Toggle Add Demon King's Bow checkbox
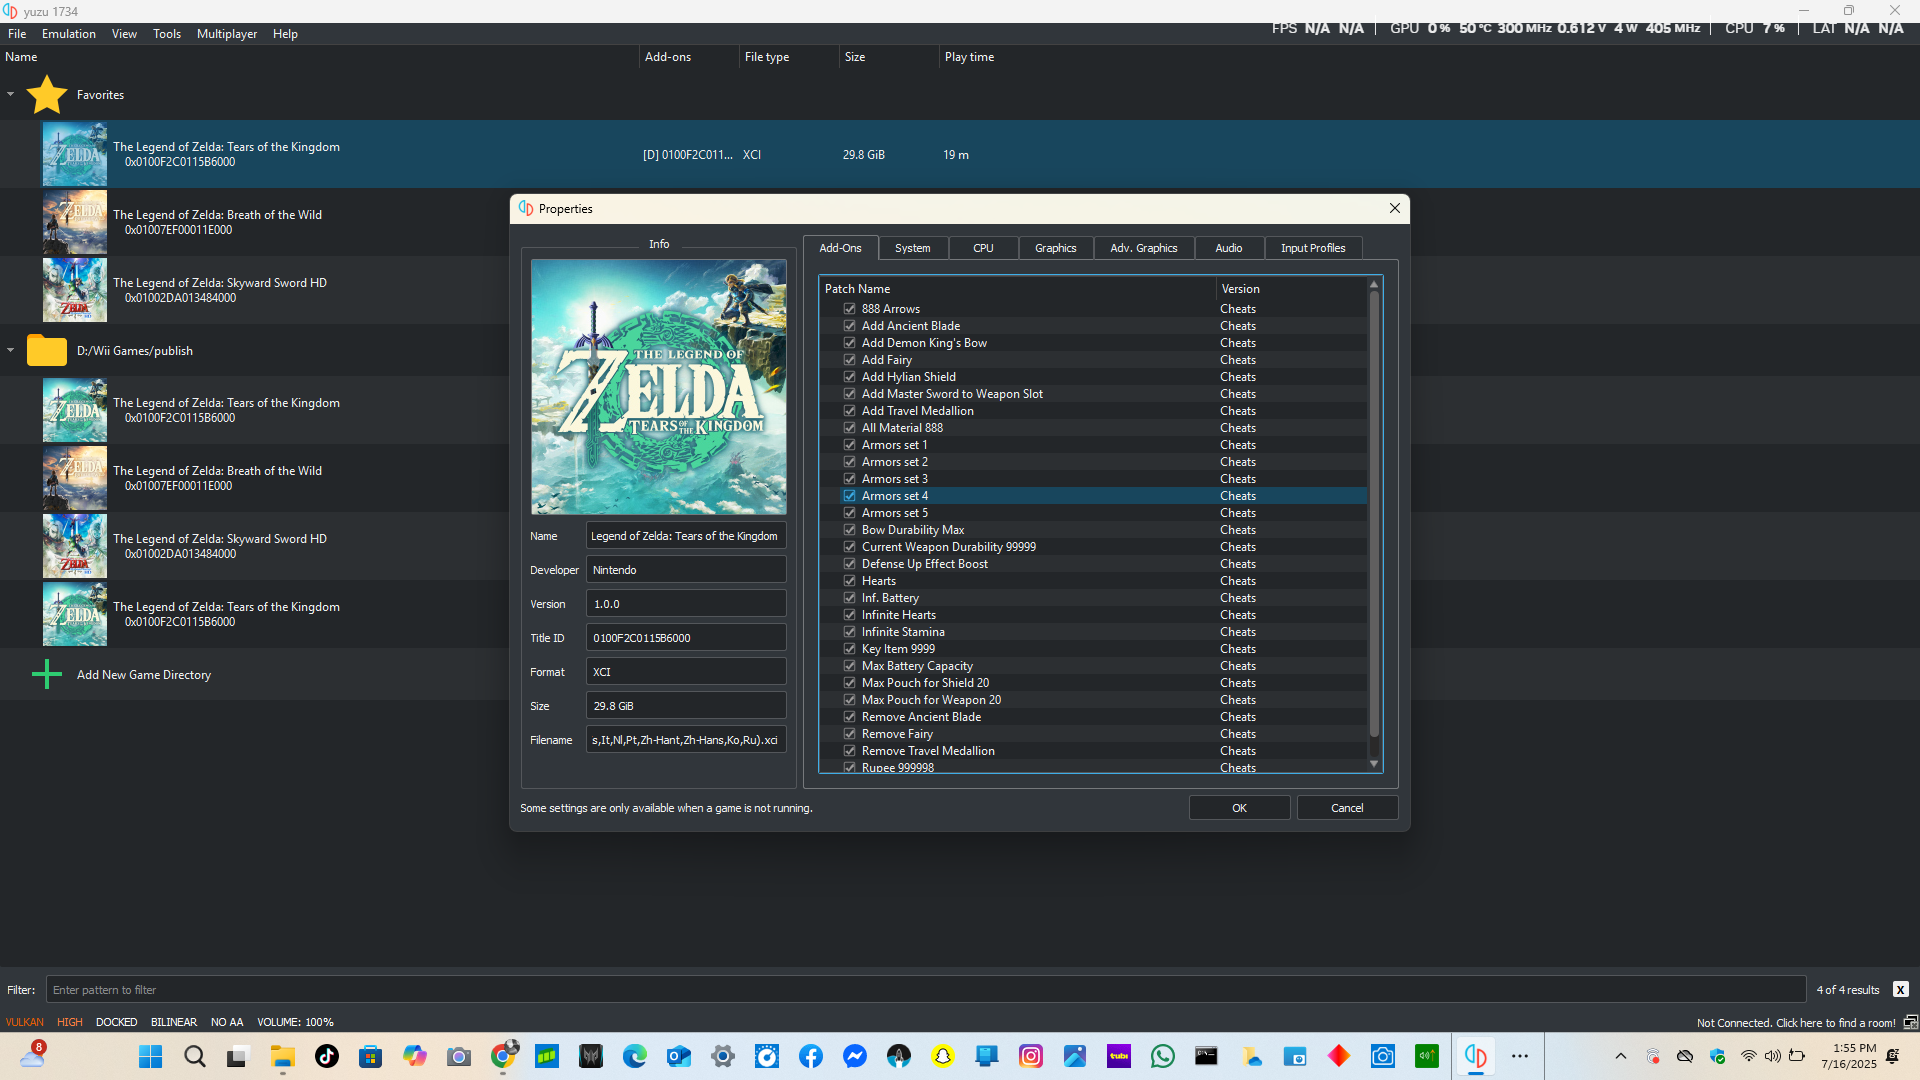 850,343
